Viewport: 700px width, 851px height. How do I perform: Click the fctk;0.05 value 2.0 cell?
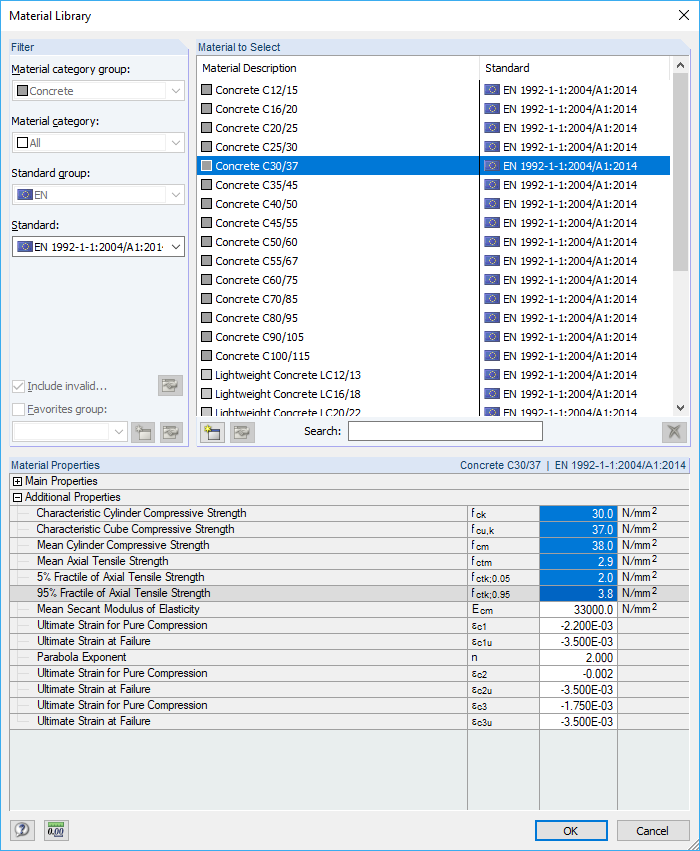578,577
